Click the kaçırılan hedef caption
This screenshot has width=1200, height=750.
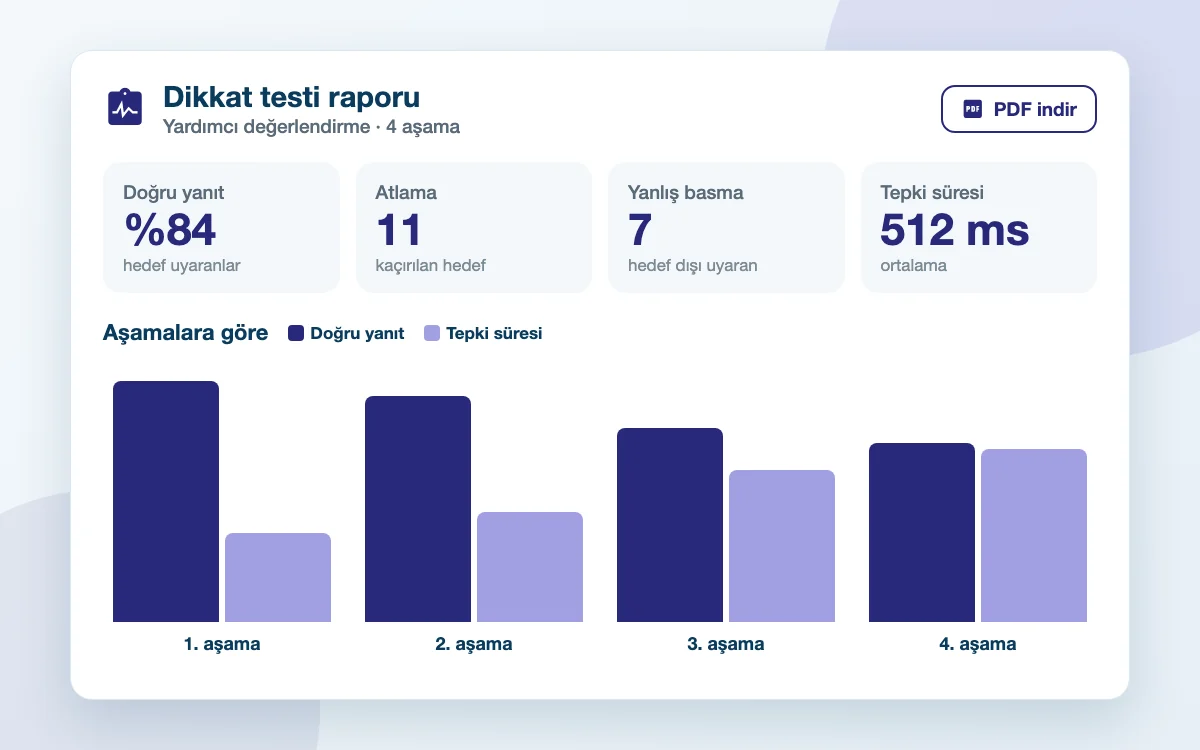(431, 266)
